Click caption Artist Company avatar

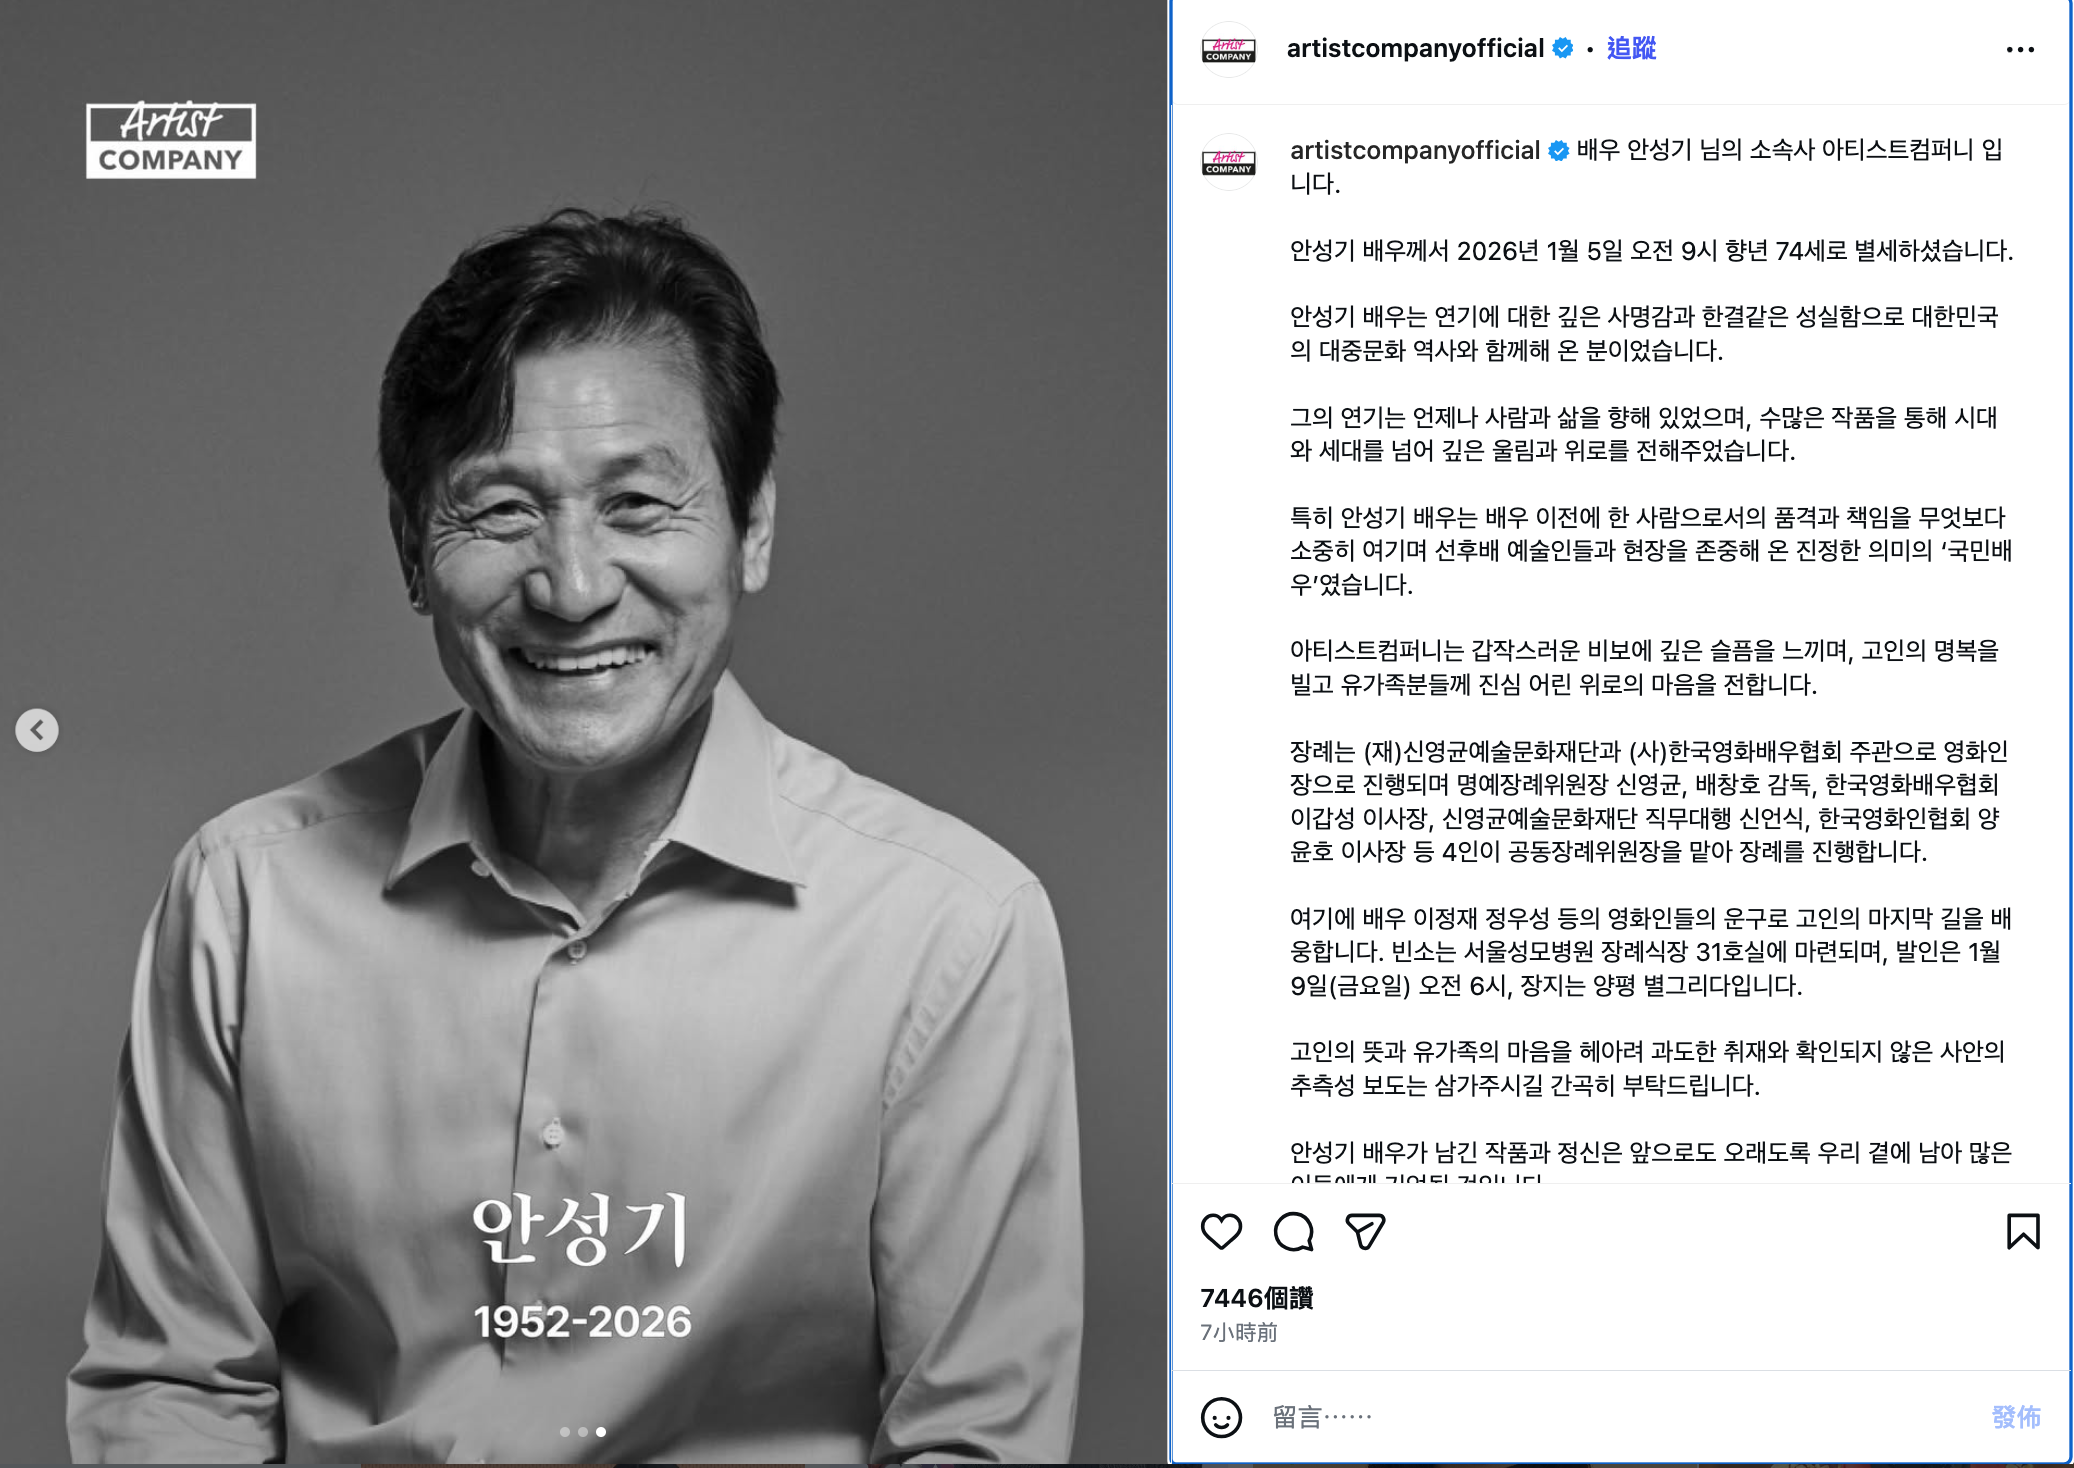pyautogui.click(x=1229, y=162)
